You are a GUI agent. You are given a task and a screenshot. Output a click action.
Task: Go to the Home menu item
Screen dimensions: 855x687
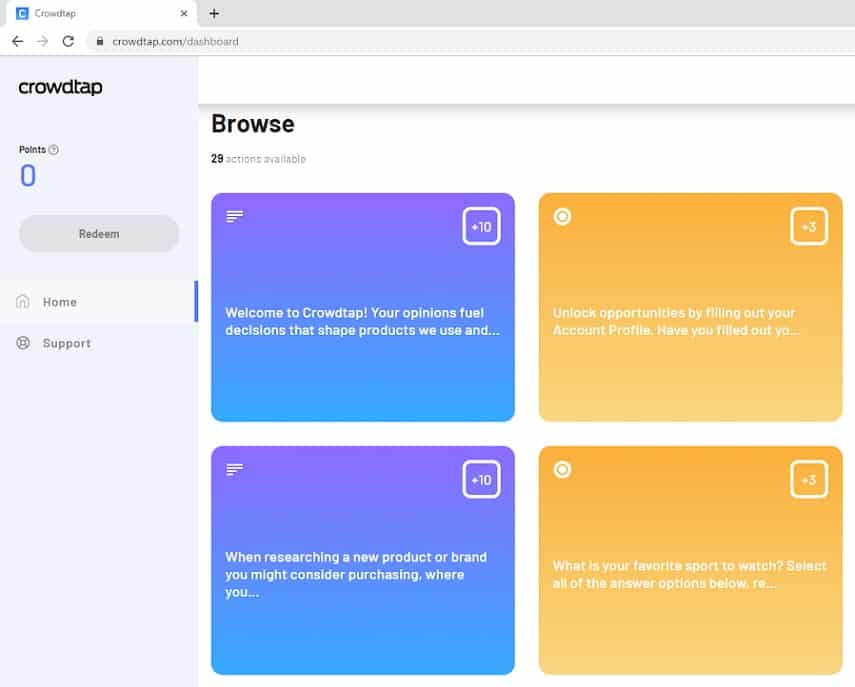coord(98,302)
